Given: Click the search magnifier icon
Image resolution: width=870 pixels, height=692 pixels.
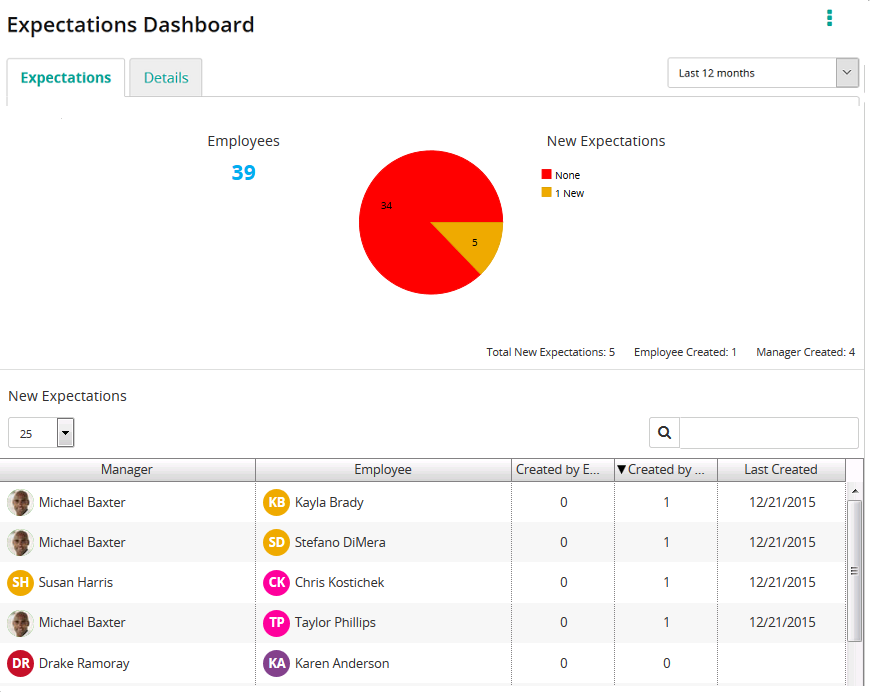Looking at the screenshot, I should 664,432.
